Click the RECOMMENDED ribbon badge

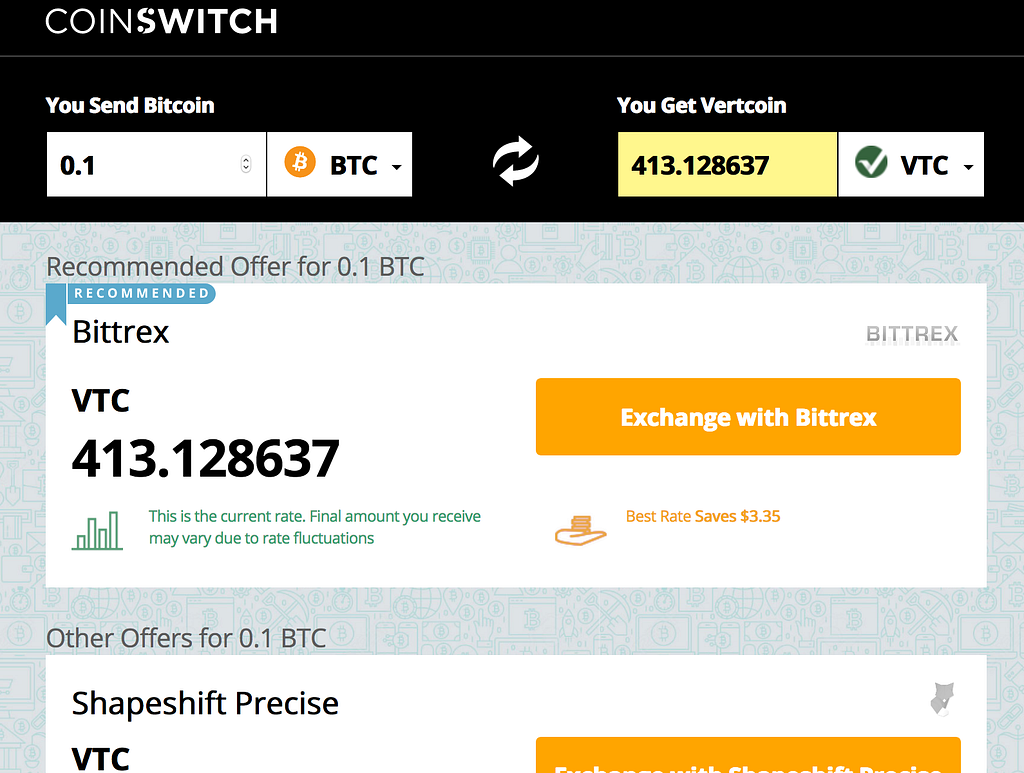click(x=141, y=293)
